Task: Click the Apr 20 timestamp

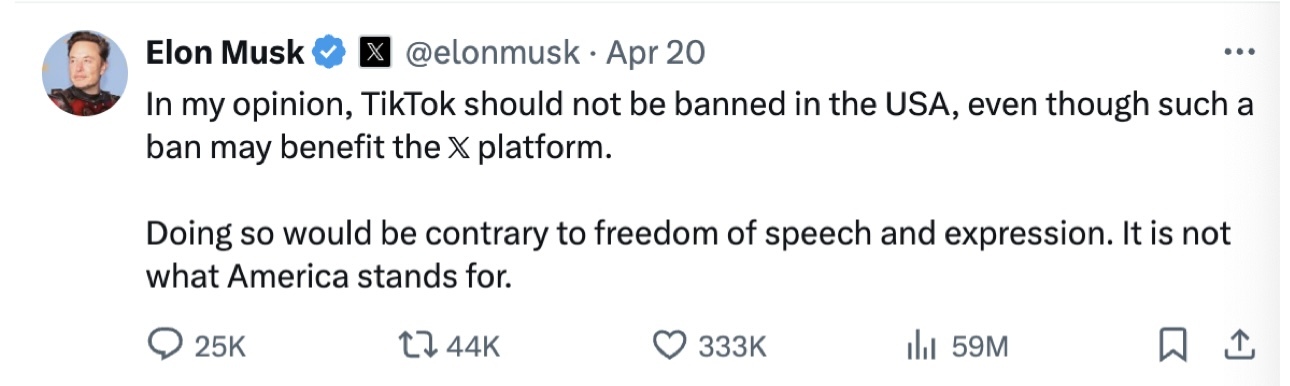Action: 655,52
